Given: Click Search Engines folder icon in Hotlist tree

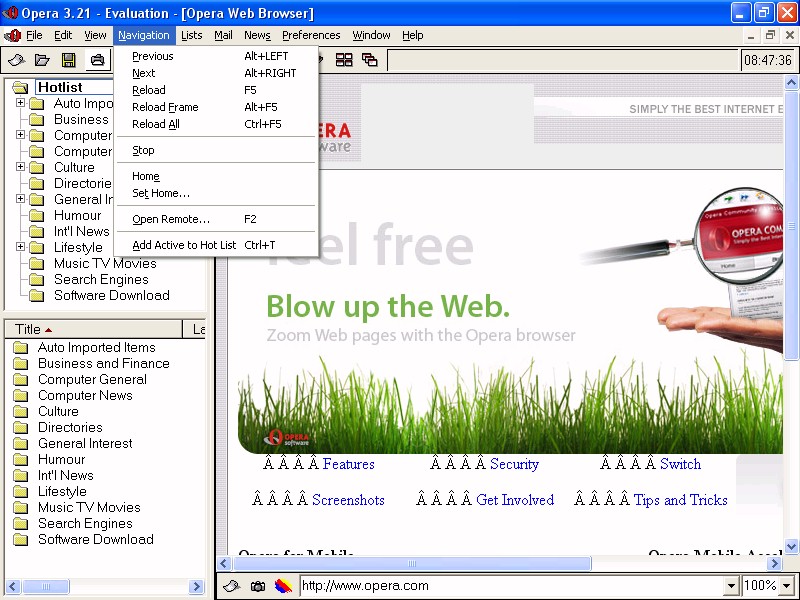Looking at the screenshot, I should coord(36,280).
